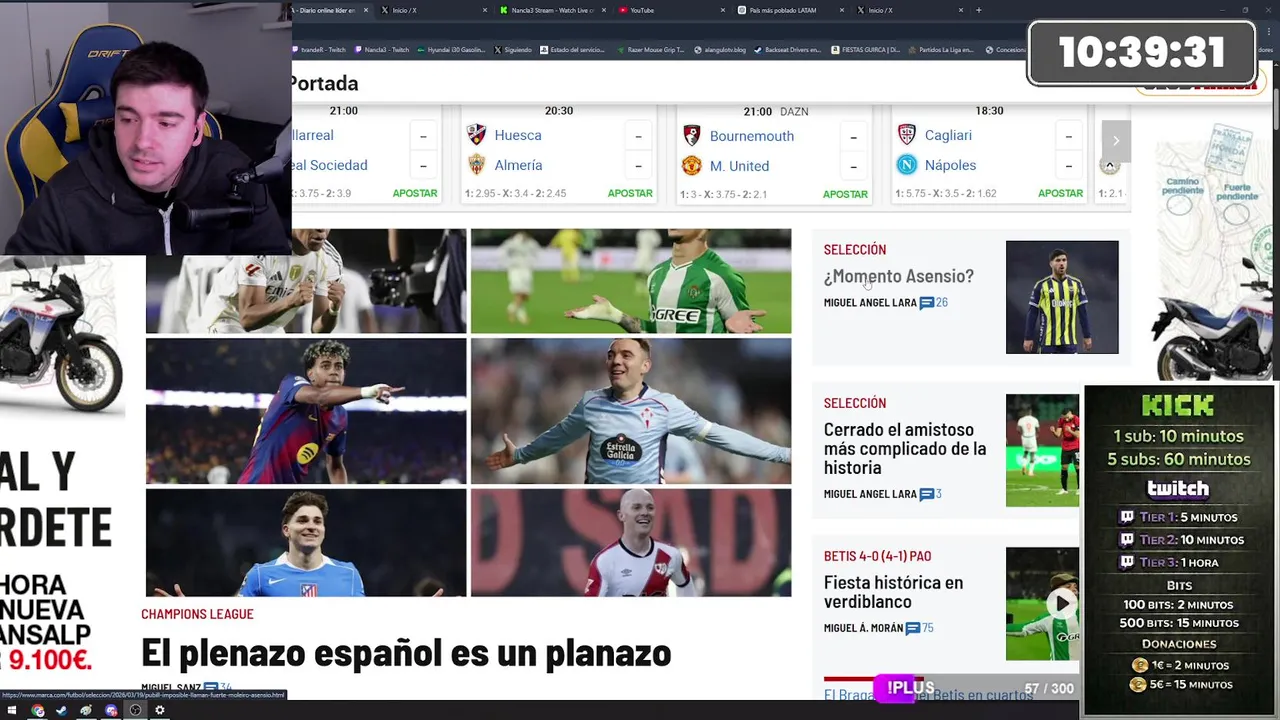Open the Nancla3 - Twitch bookmark

click(x=381, y=49)
